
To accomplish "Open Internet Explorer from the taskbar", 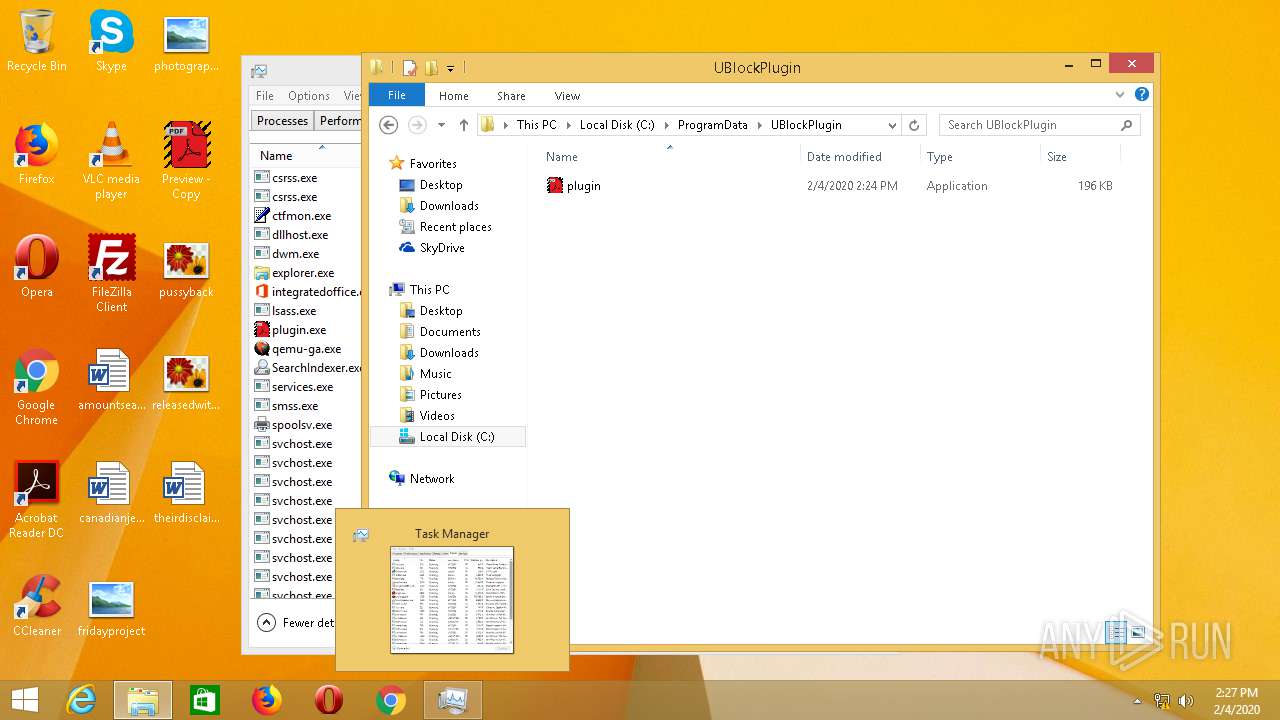I will tap(81, 700).
